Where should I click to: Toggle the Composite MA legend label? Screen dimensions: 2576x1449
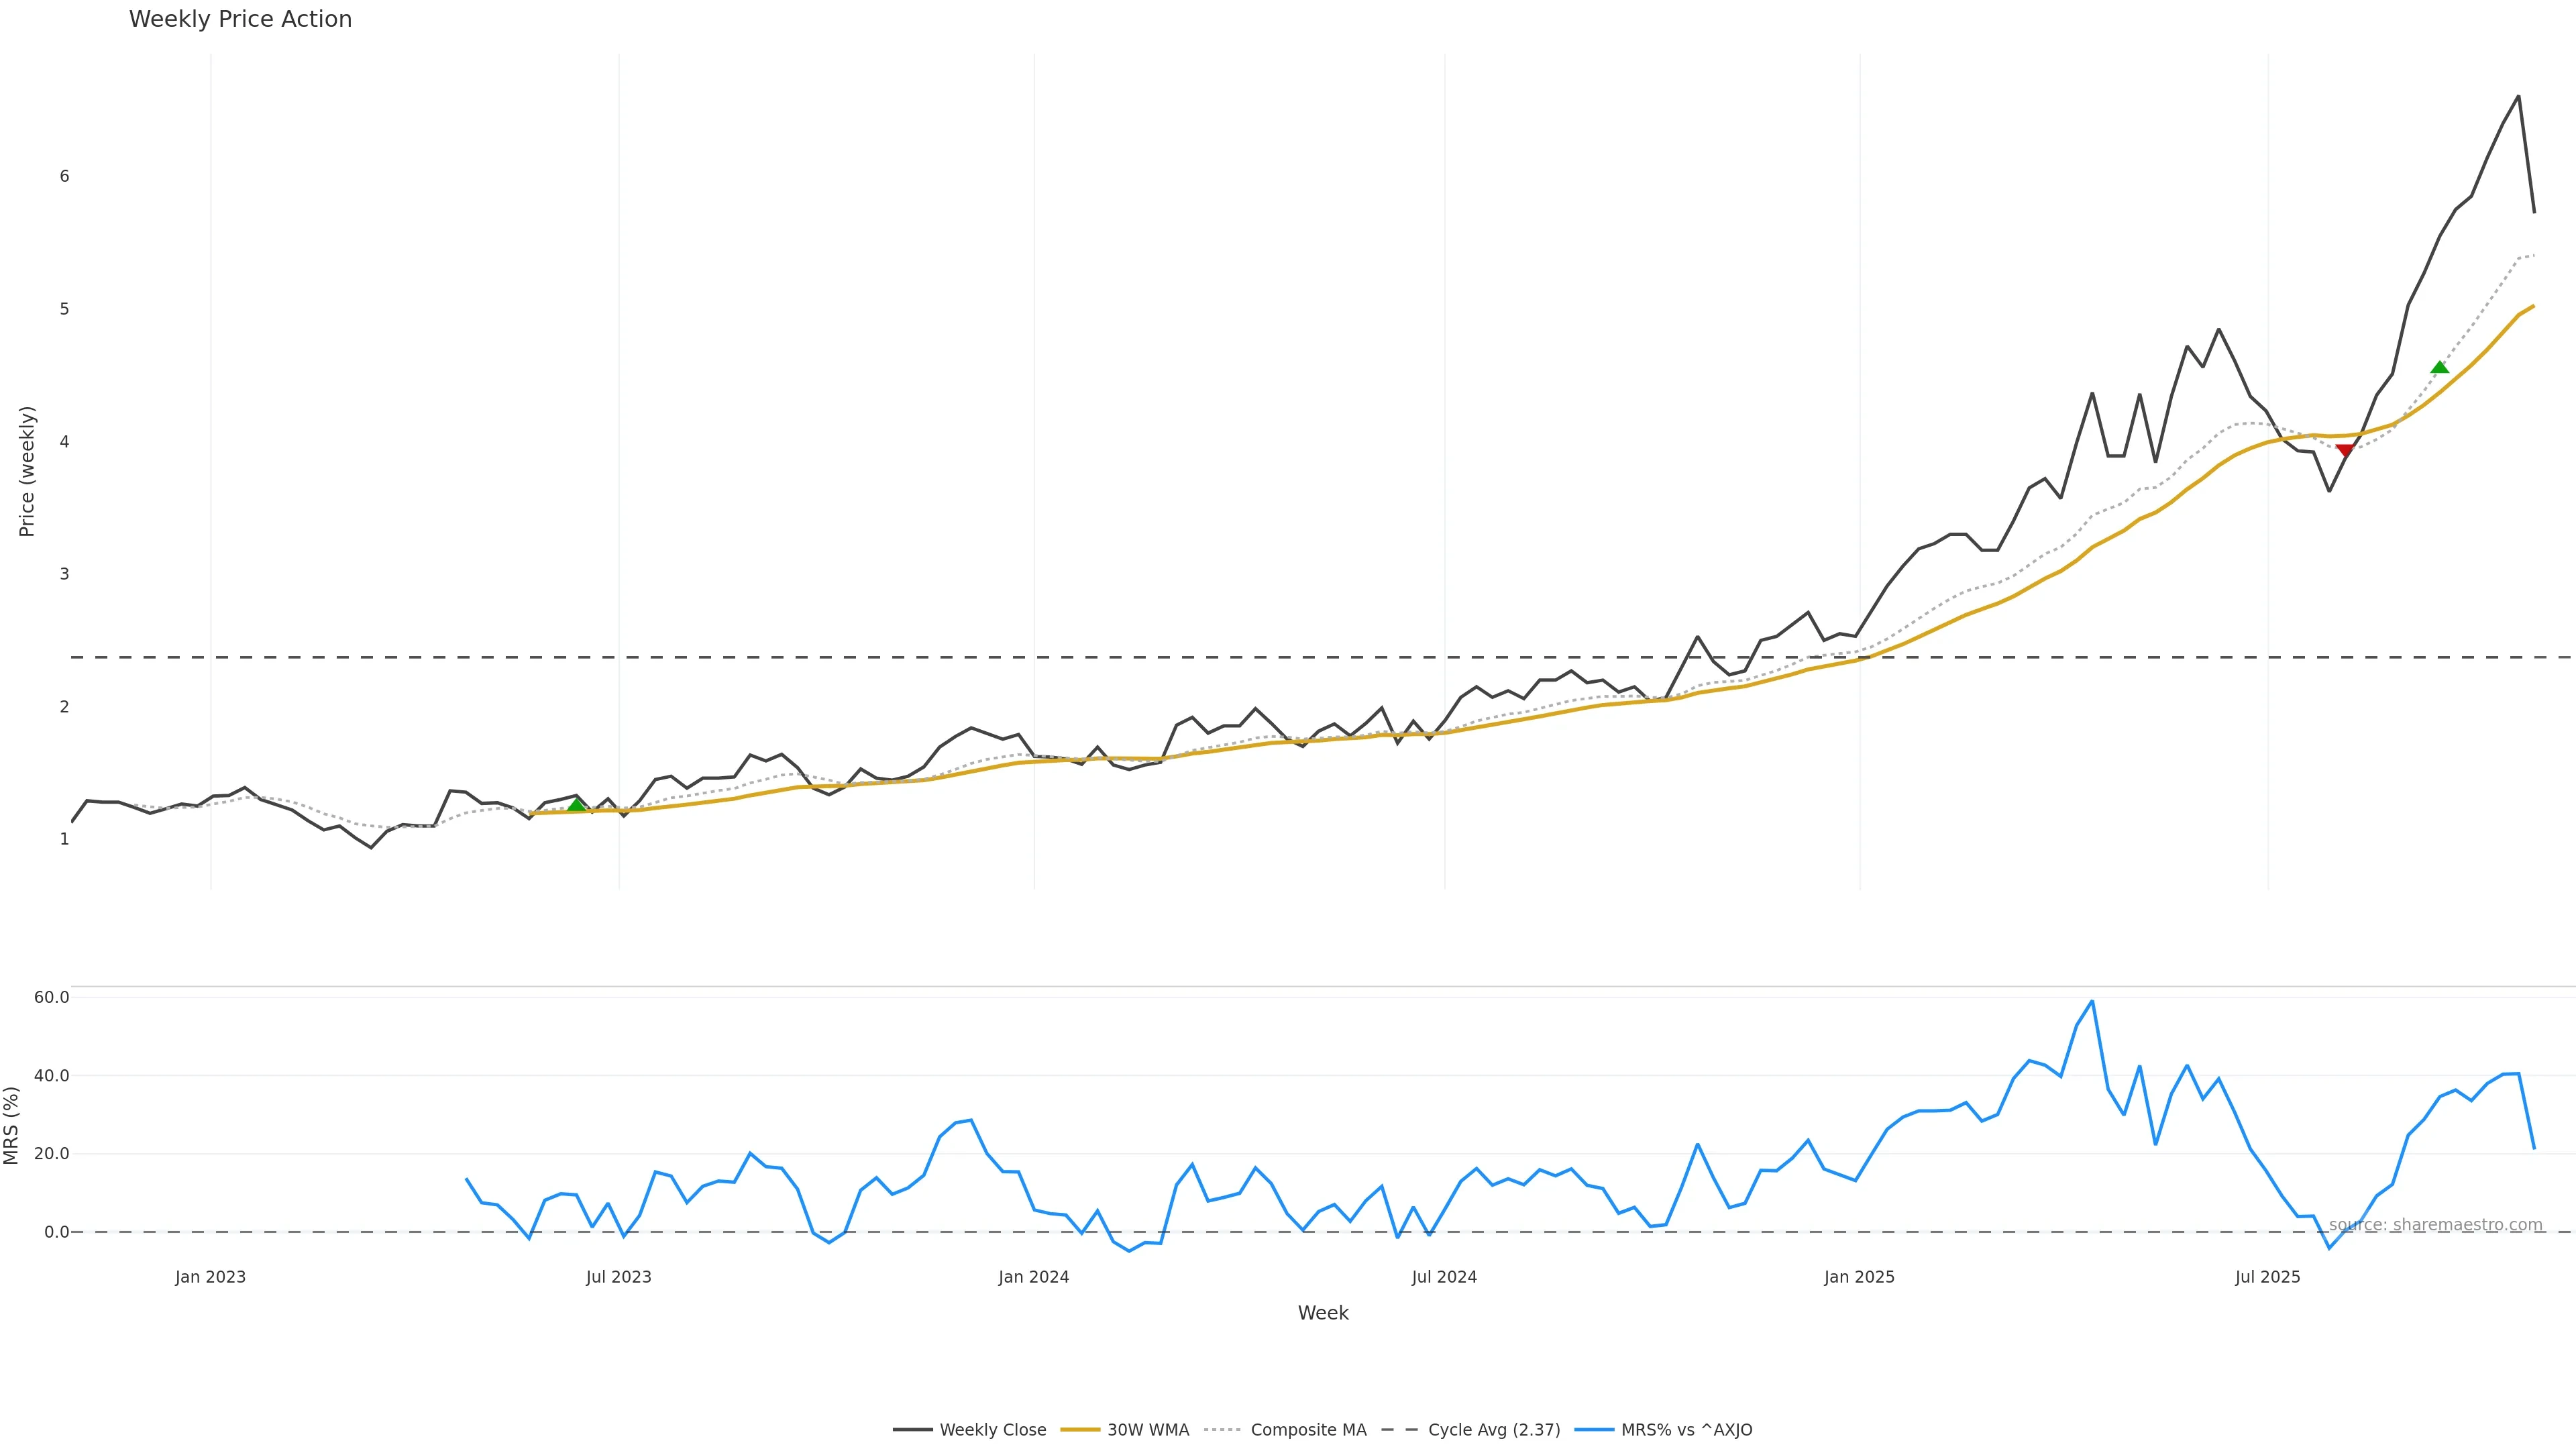tap(1308, 1430)
